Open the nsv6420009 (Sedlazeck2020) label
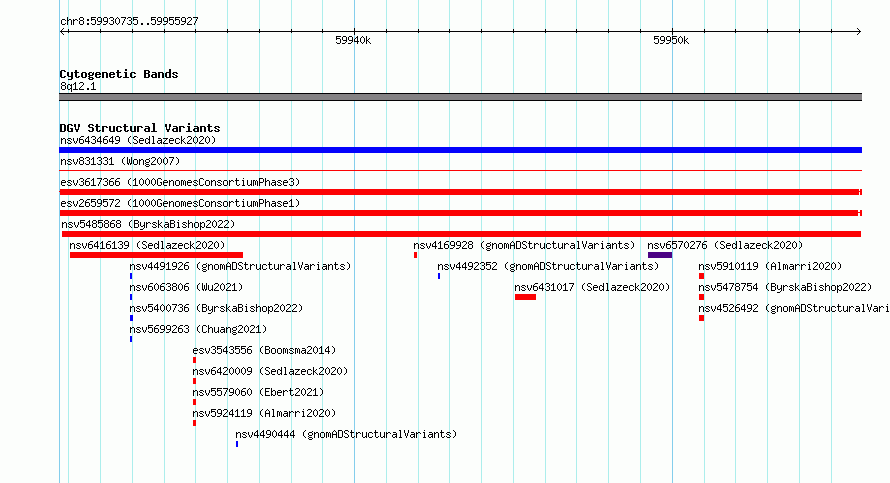Image resolution: width=890 pixels, height=483 pixels. click(270, 371)
